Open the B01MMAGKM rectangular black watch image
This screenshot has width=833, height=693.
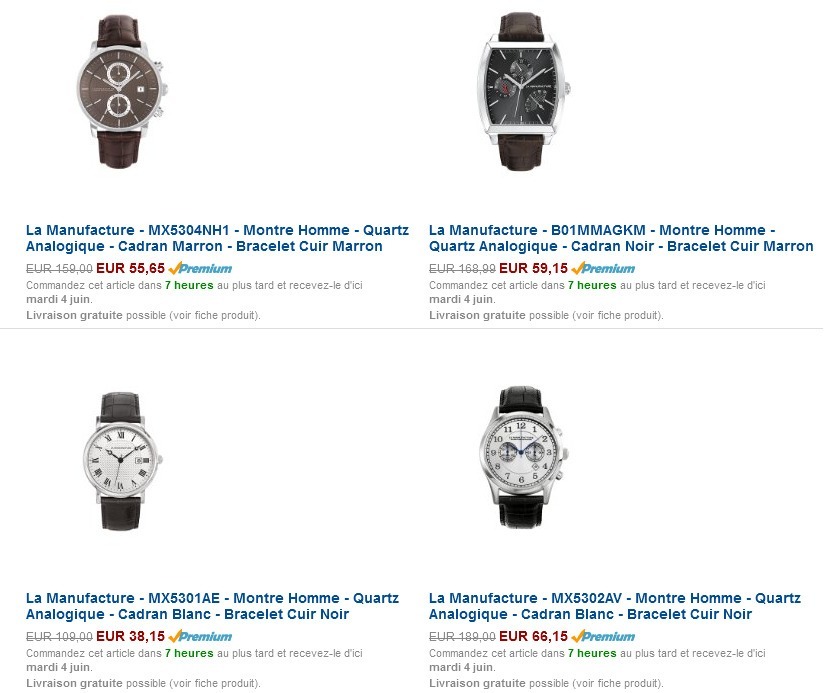pyautogui.click(x=524, y=91)
